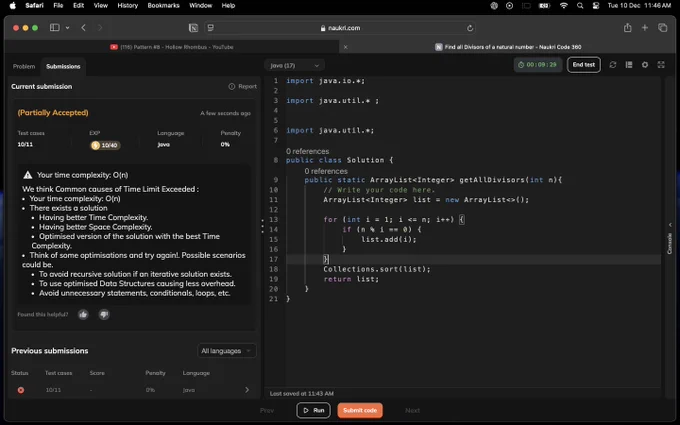Viewport: 680px width, 425px height.
Task: Open Safari share icon
Action: [628, 28]
